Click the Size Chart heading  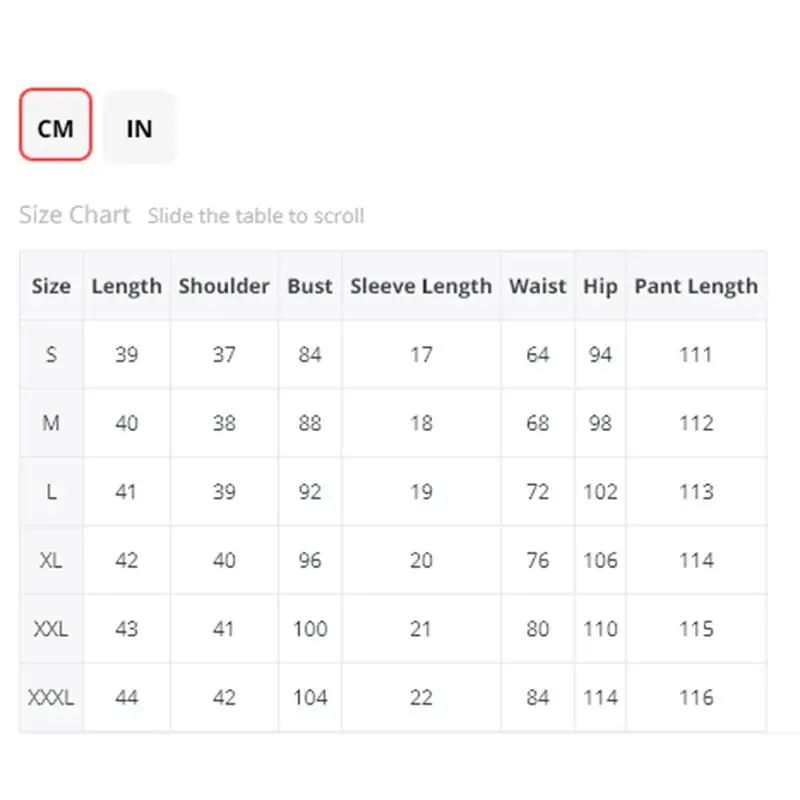75,215
